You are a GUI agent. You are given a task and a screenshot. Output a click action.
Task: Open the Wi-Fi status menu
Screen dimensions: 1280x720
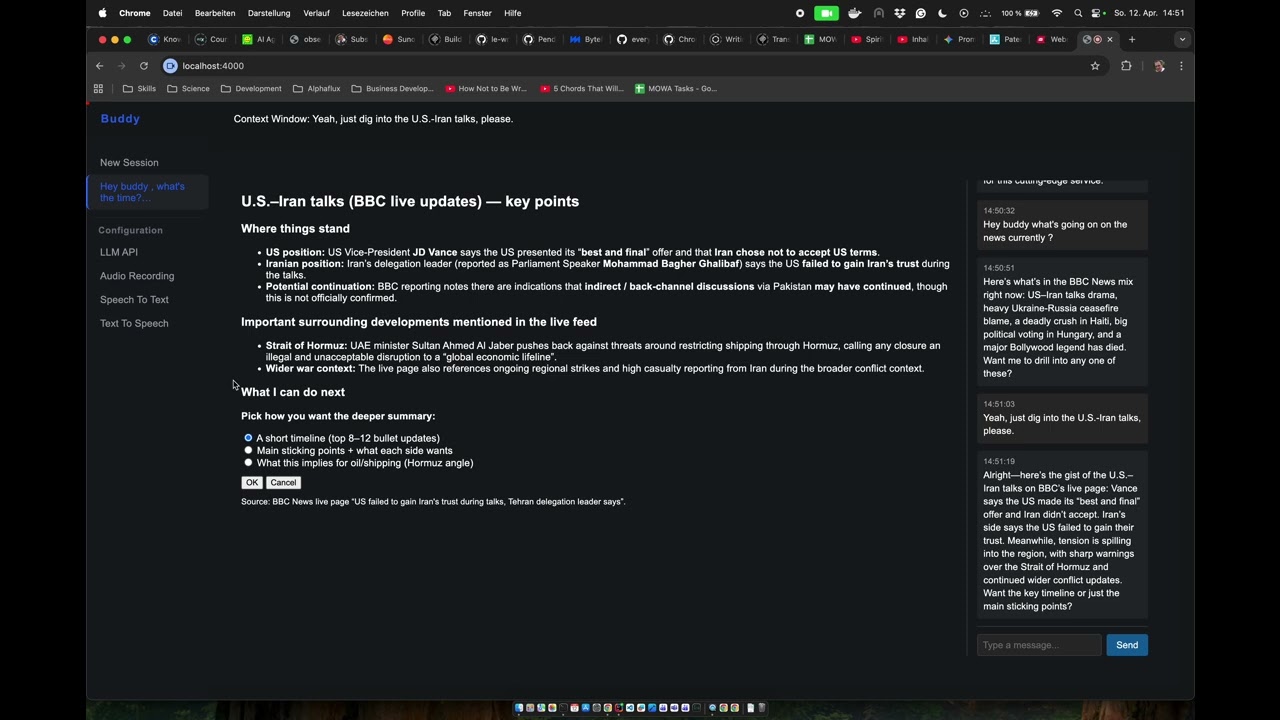[x=1057, y=13]
